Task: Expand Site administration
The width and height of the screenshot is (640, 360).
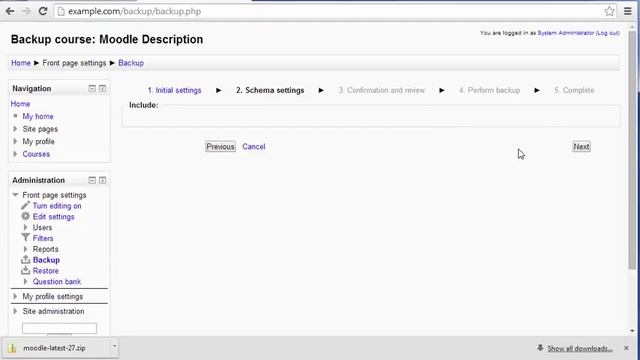Action: (x=15, y=311)
